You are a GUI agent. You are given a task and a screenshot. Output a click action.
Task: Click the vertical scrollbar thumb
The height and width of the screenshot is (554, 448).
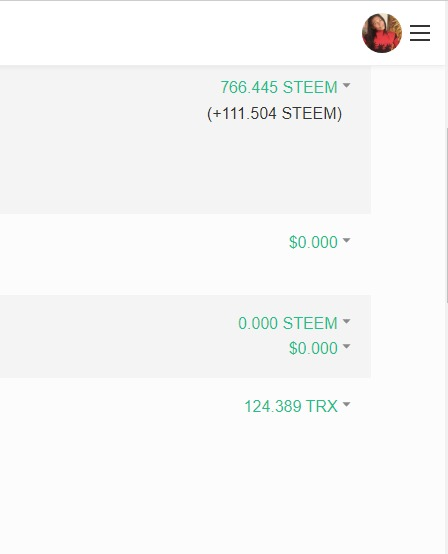447,215
